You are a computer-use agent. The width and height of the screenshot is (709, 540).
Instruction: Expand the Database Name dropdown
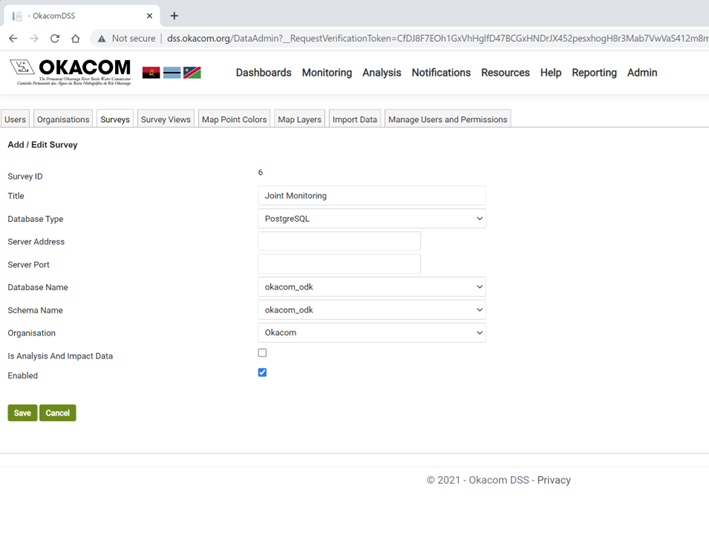tap(372, 287)
